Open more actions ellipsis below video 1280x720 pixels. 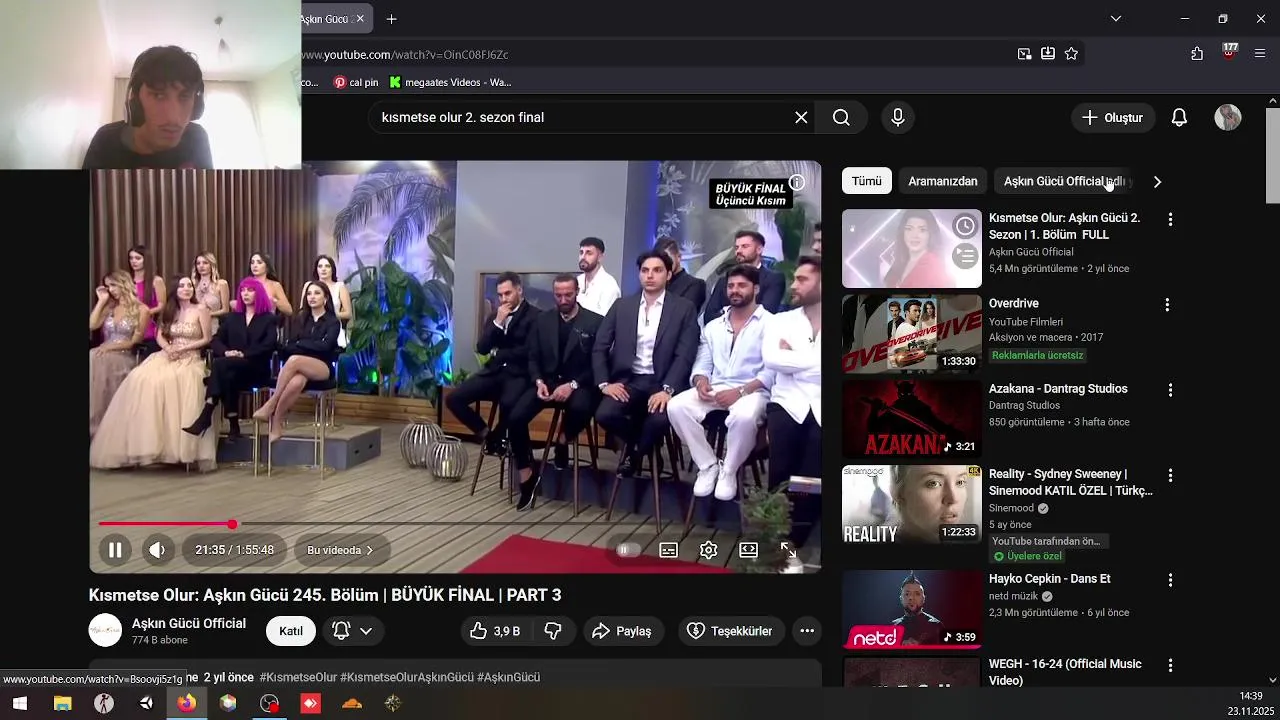(x=807, y=631)
